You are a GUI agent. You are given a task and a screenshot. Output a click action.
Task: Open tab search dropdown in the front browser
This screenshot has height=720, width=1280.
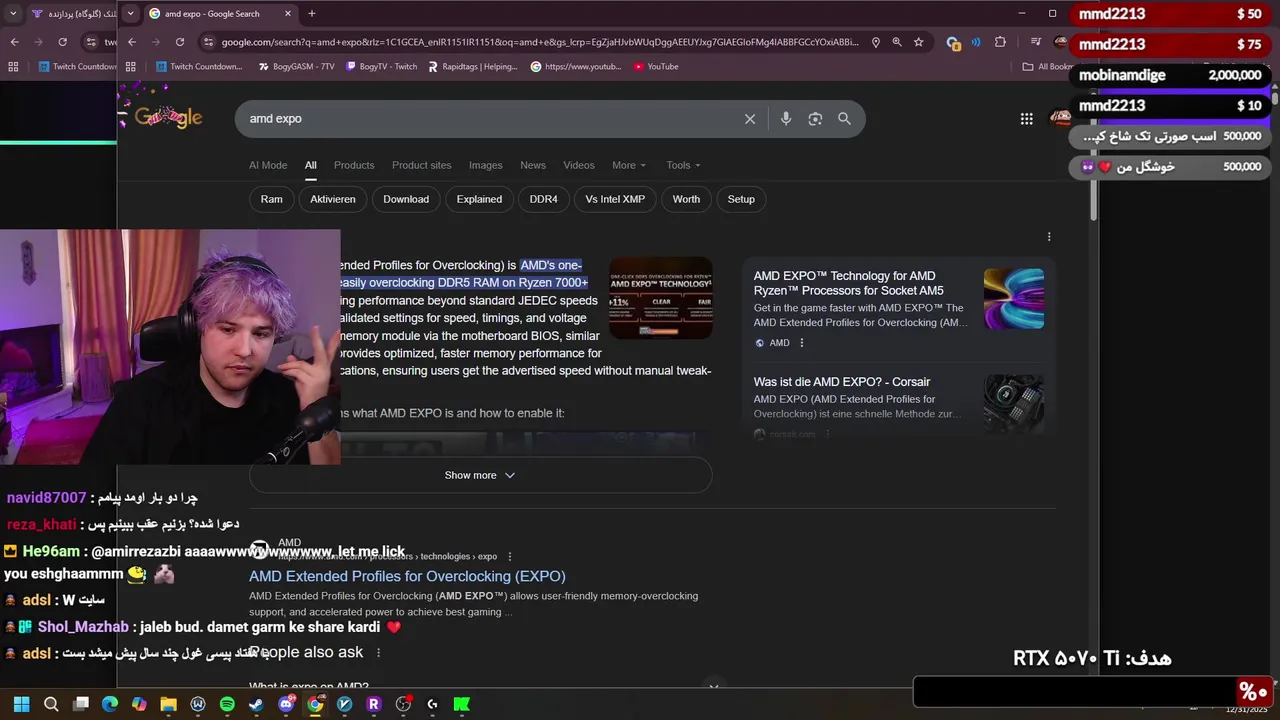[131, 13]
